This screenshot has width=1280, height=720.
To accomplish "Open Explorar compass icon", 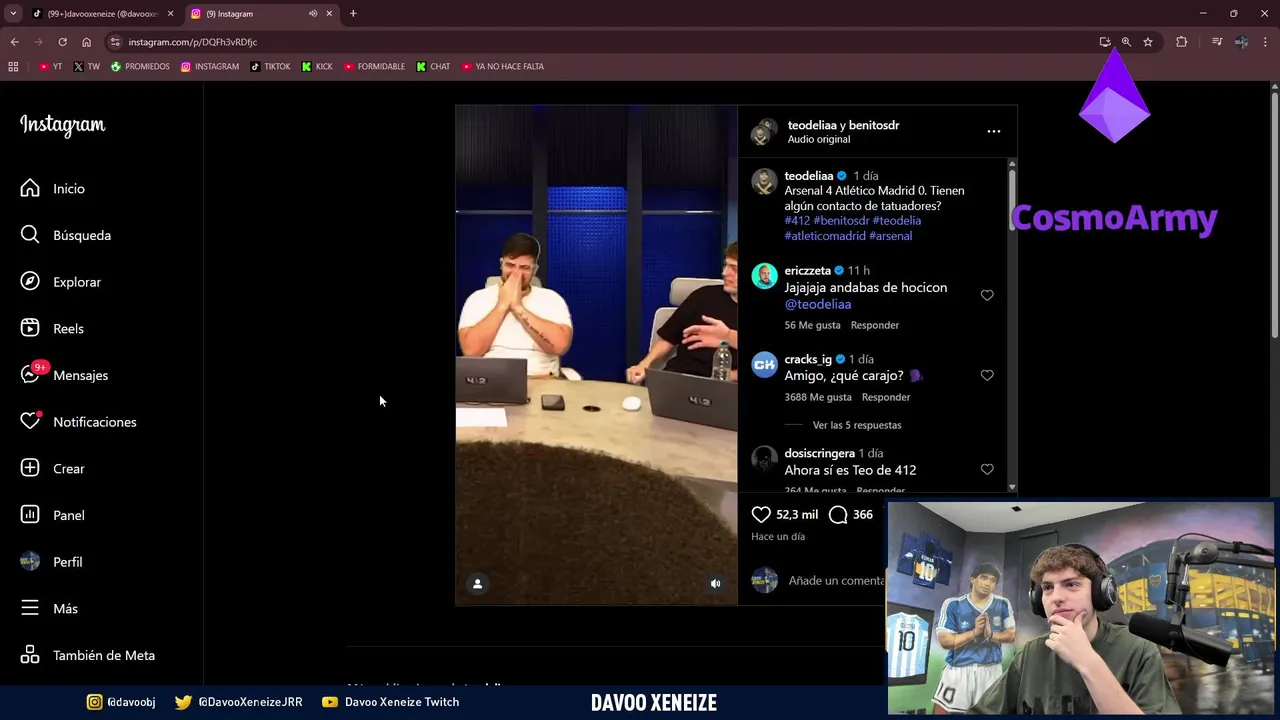I will click(x=30, y=282).
